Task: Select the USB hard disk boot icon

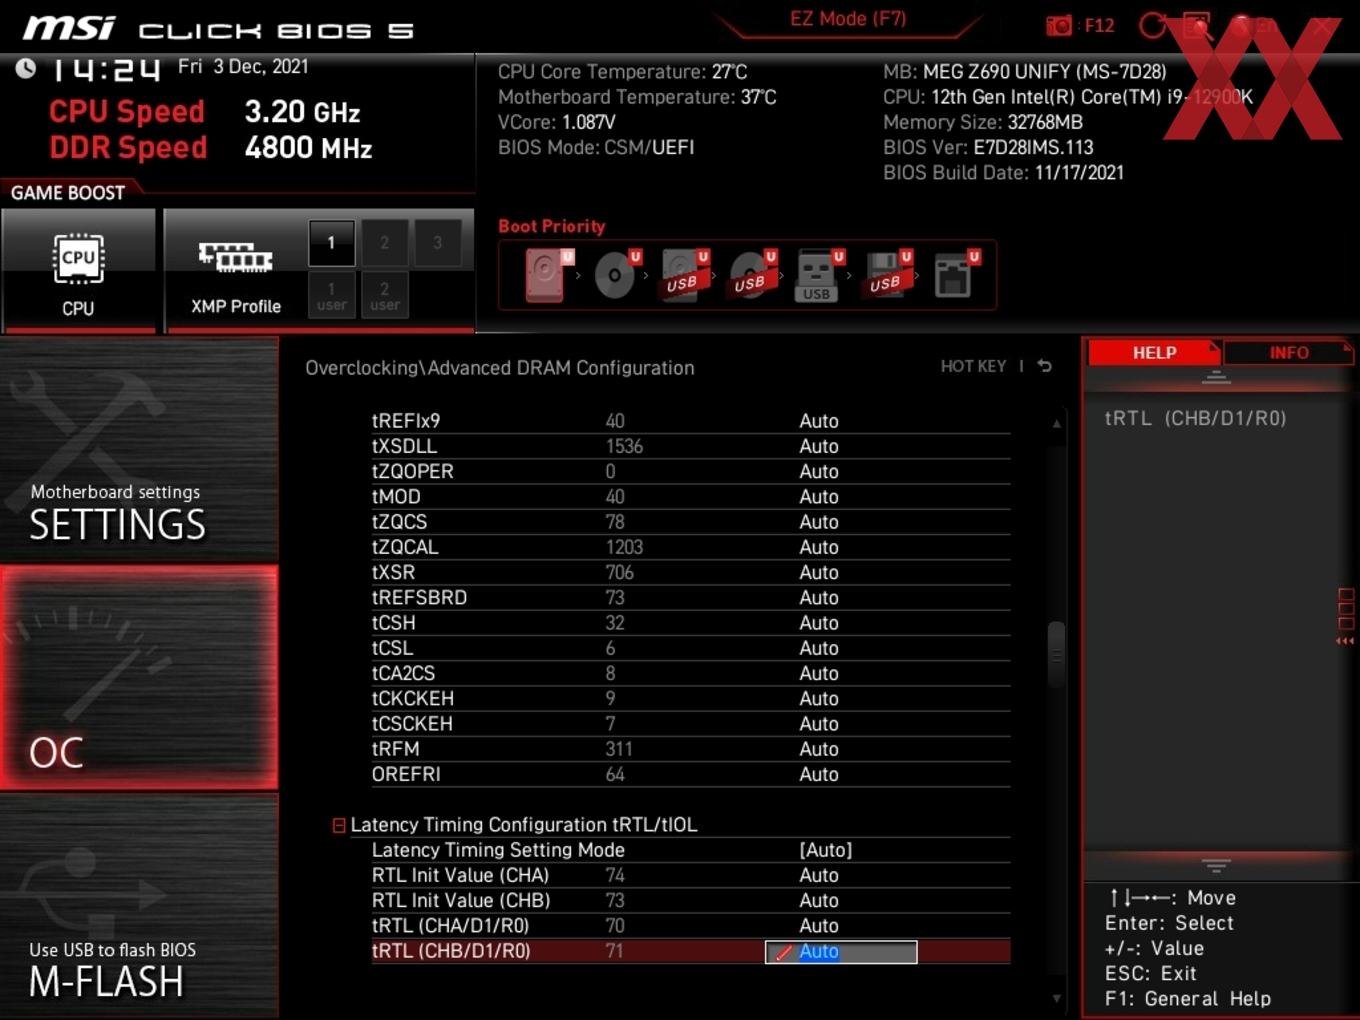Action: point(682,274)
